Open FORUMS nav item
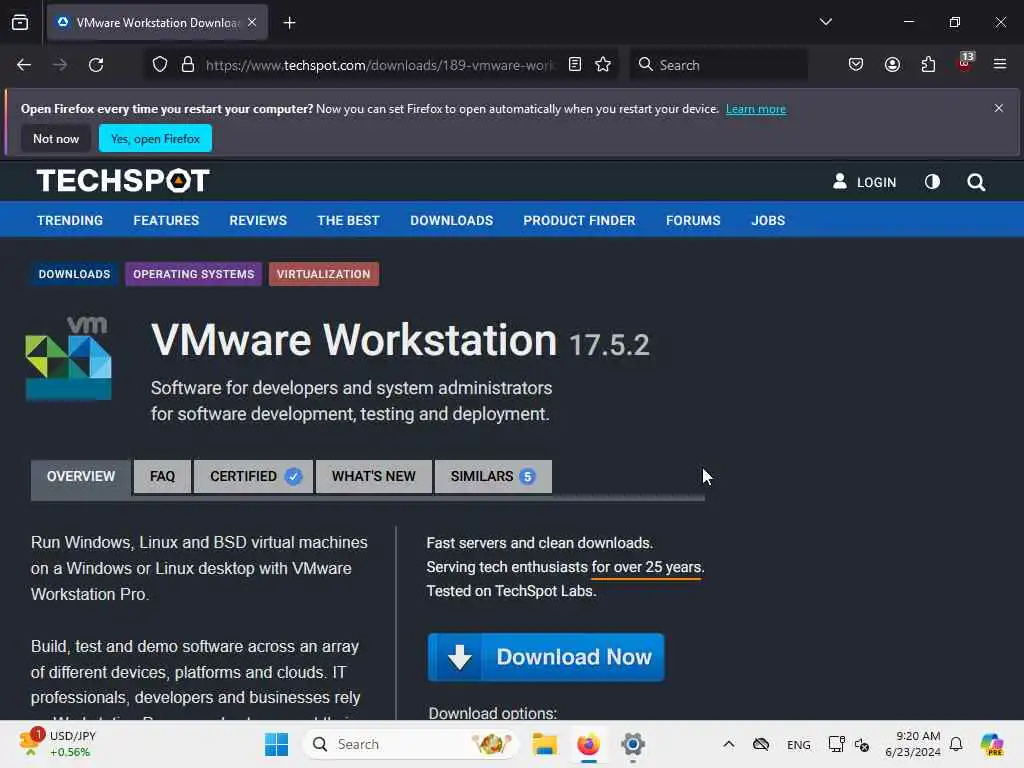 (x=693, y=221)
